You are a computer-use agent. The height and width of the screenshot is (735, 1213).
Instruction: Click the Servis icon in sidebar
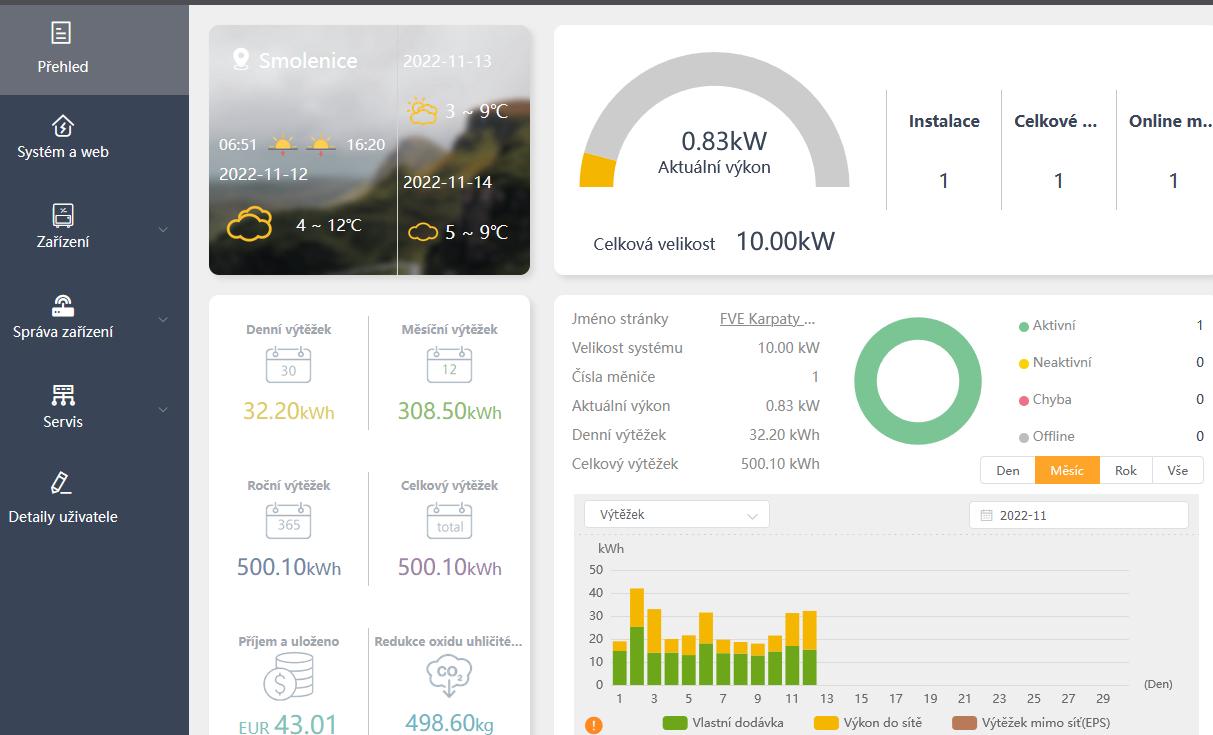62,395
